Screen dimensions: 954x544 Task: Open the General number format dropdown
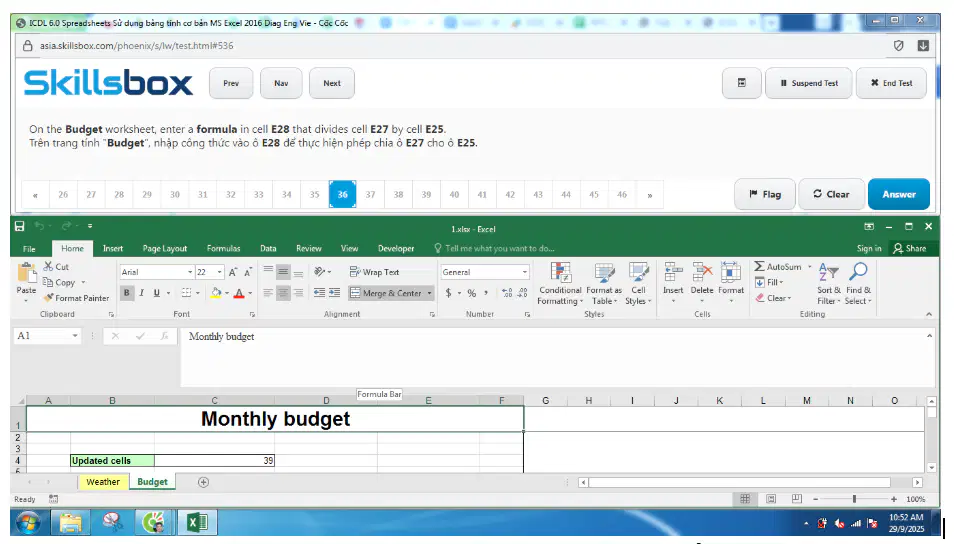click(524, 272)
